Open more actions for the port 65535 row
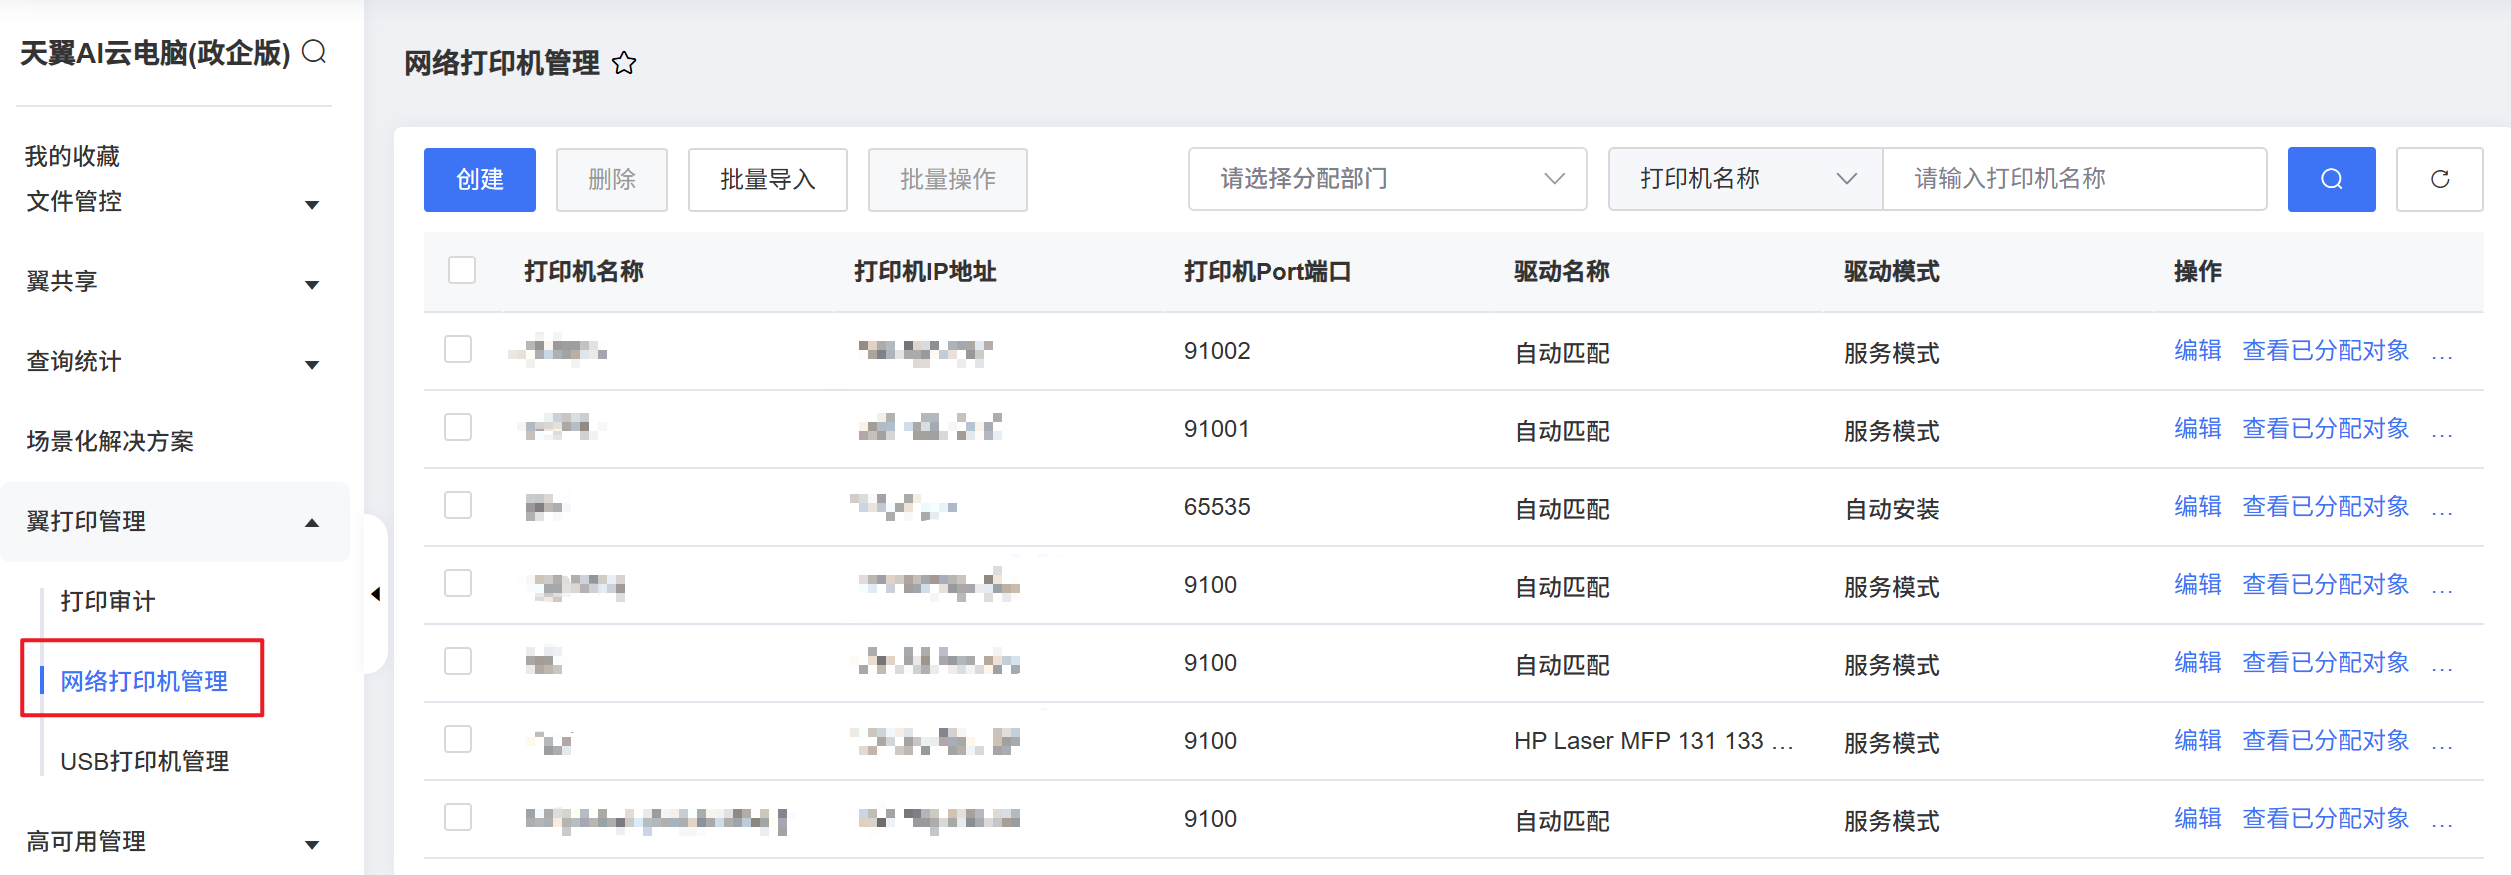The image size is (2511, 875). coord(2442,509)
